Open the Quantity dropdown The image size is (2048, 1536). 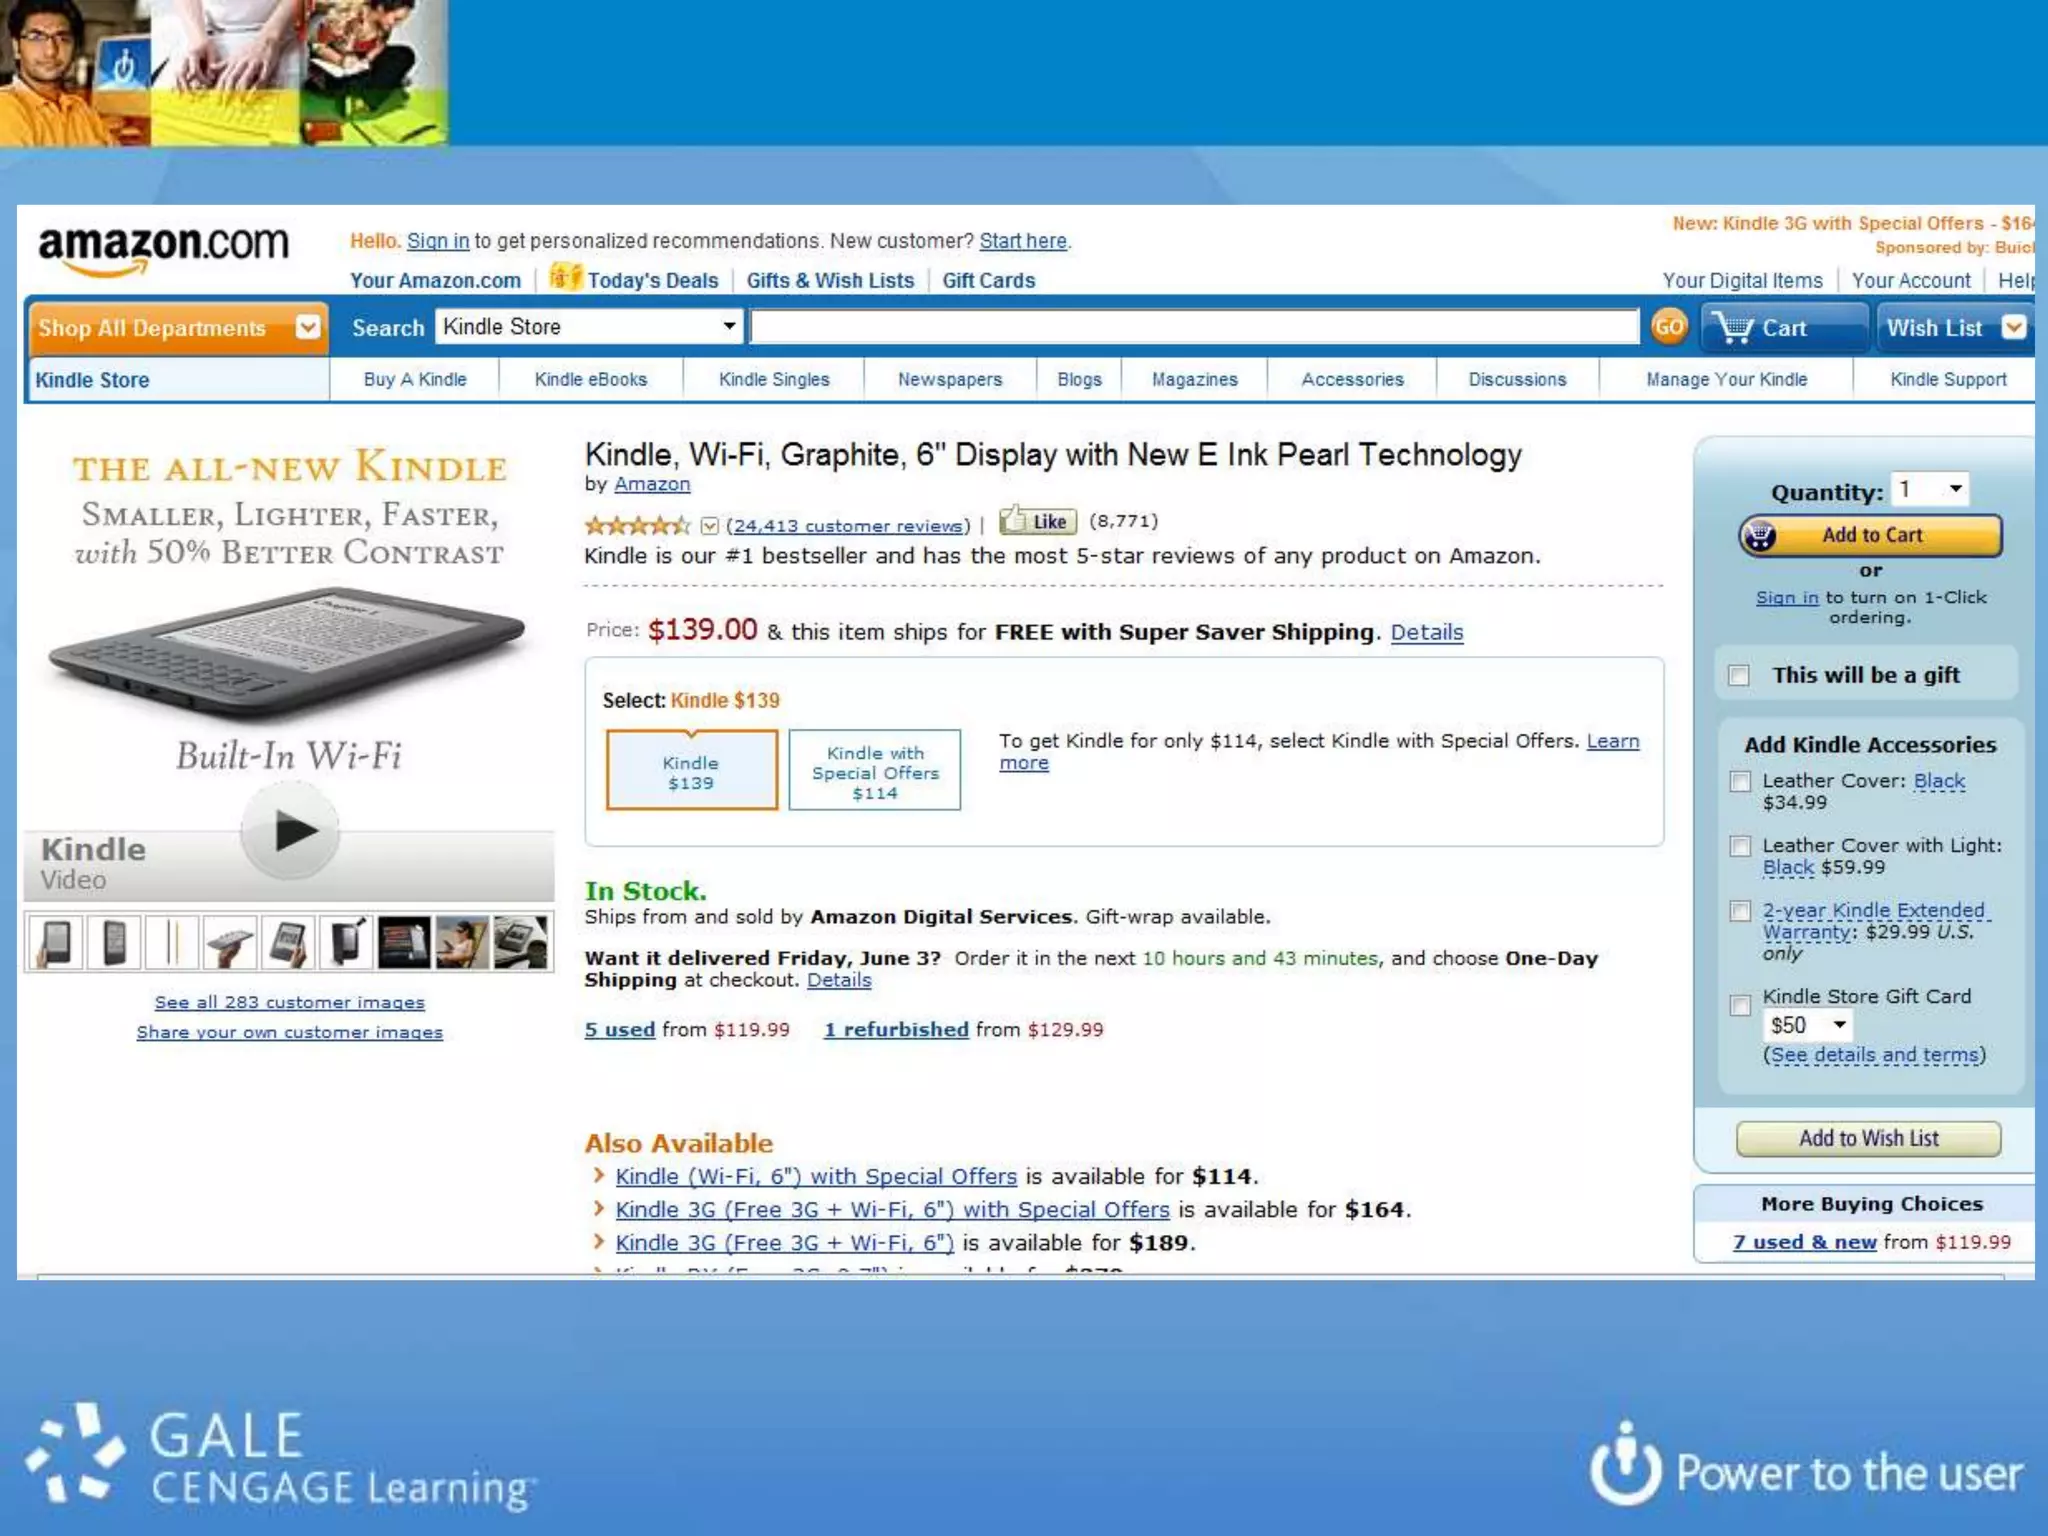[x=1930, y=489]
